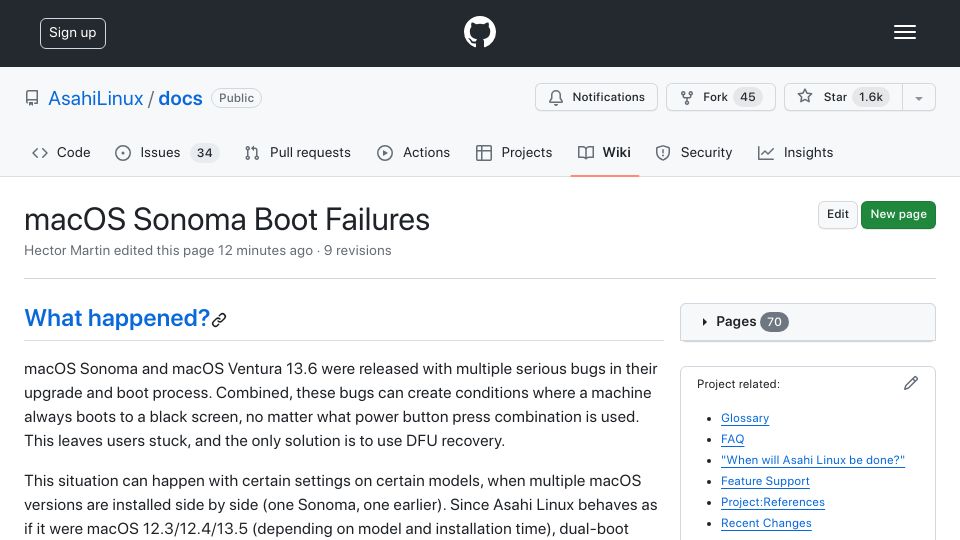Image resolution: width=960 pixels, height=540 pixels.
Task: Open the Projects tab
Action: tap(514, 152)
